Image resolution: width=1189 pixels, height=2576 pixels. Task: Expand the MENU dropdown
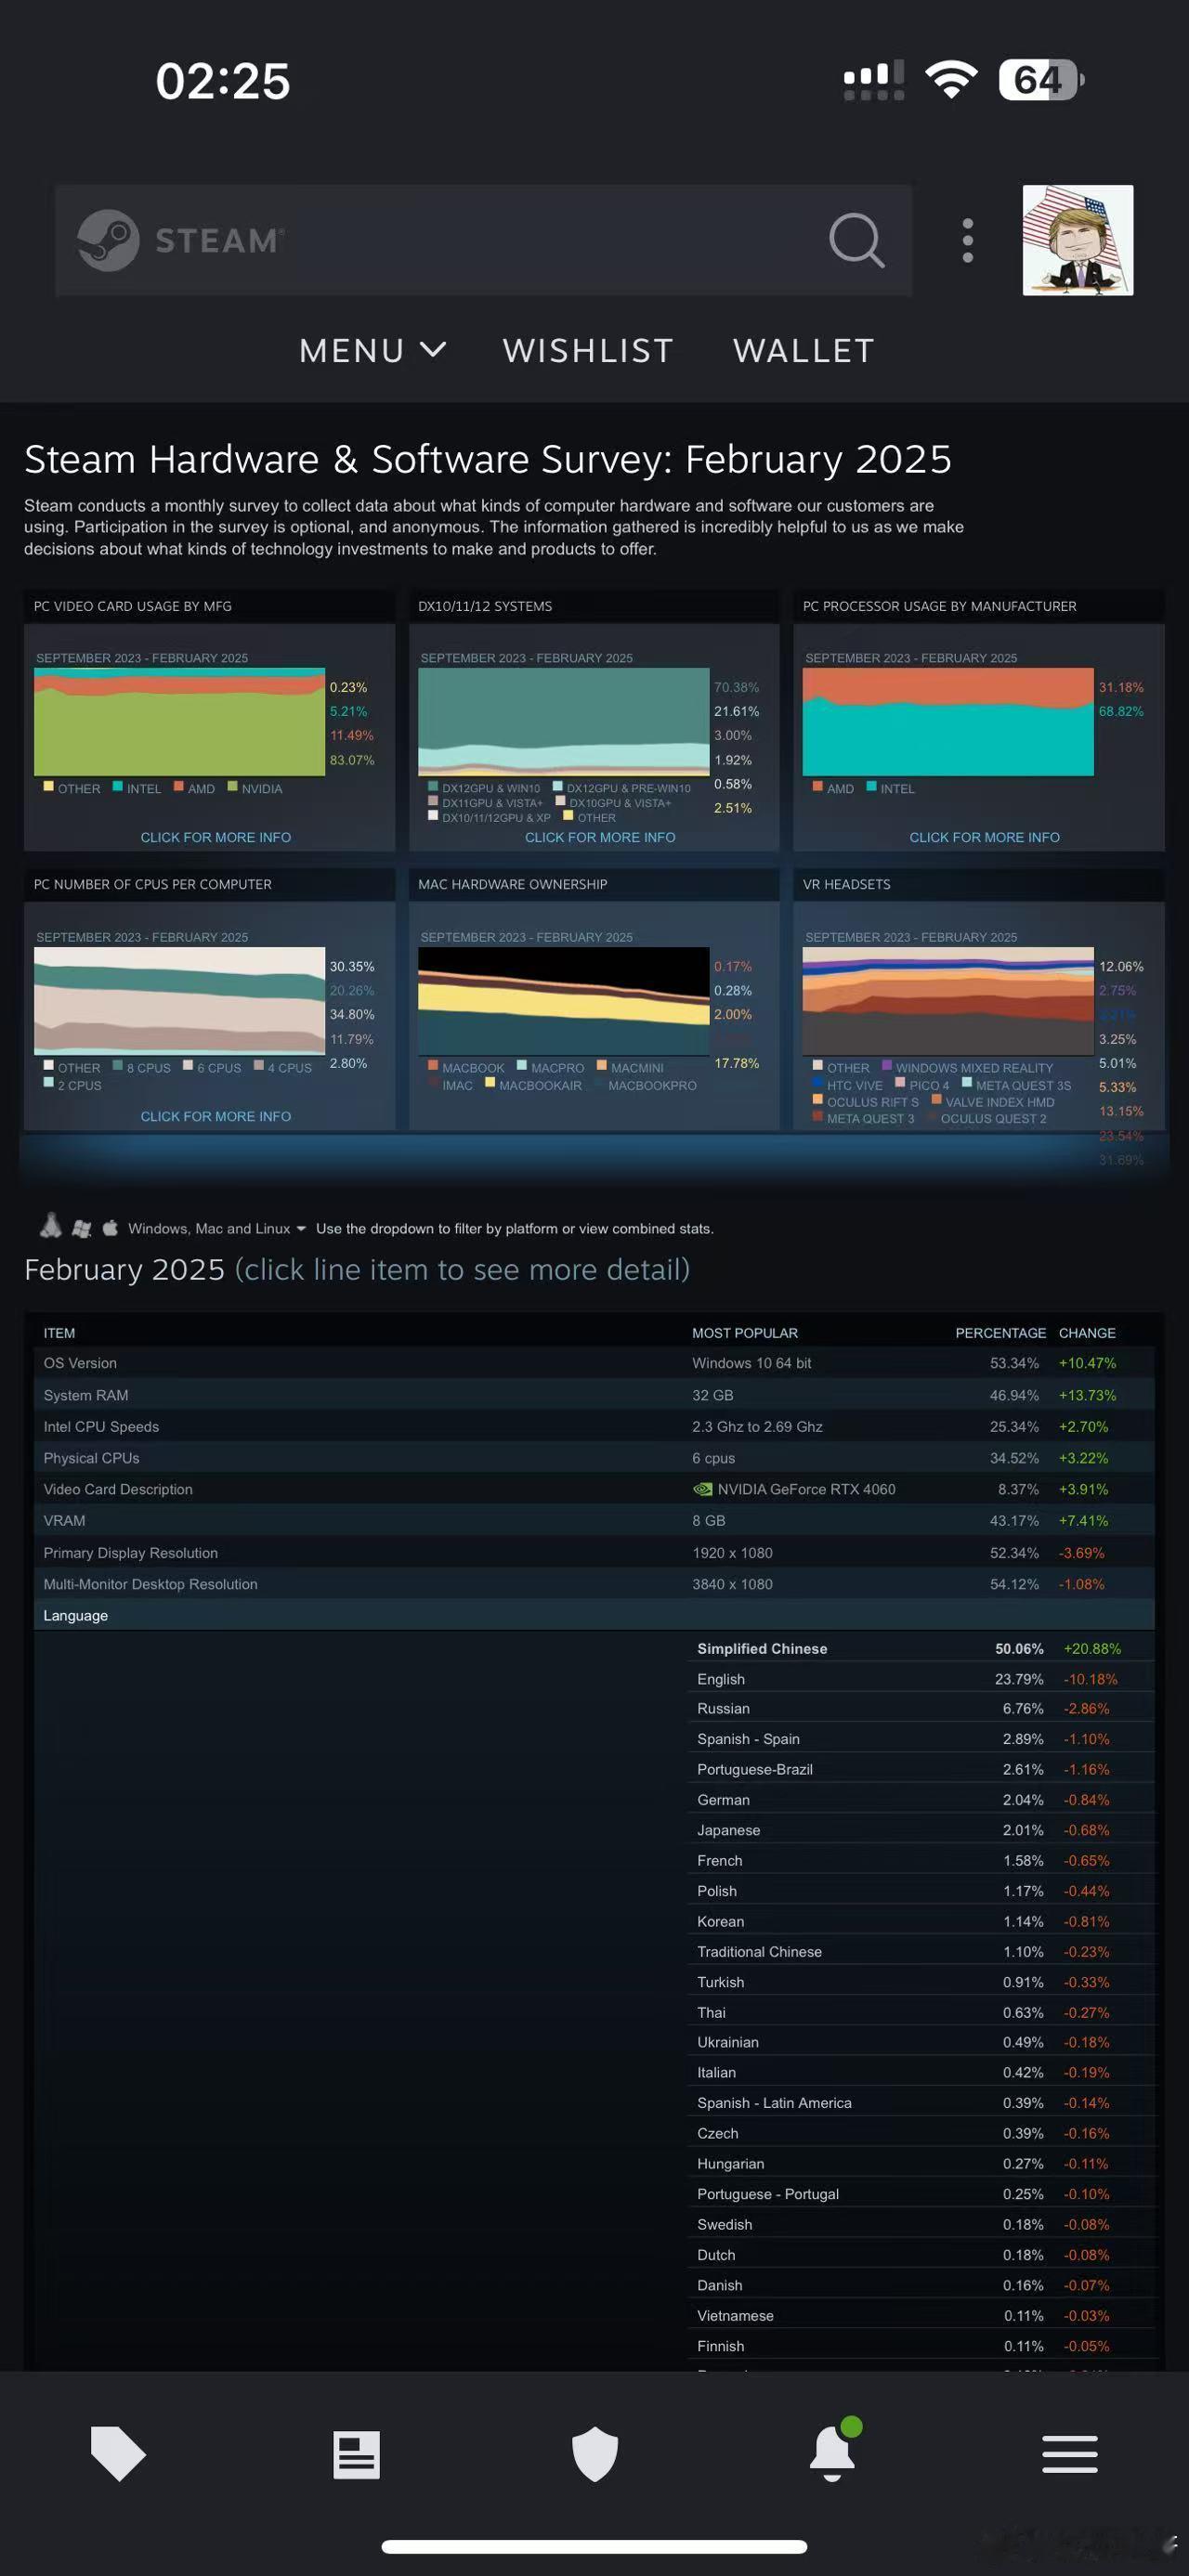[x=372, y=351]
